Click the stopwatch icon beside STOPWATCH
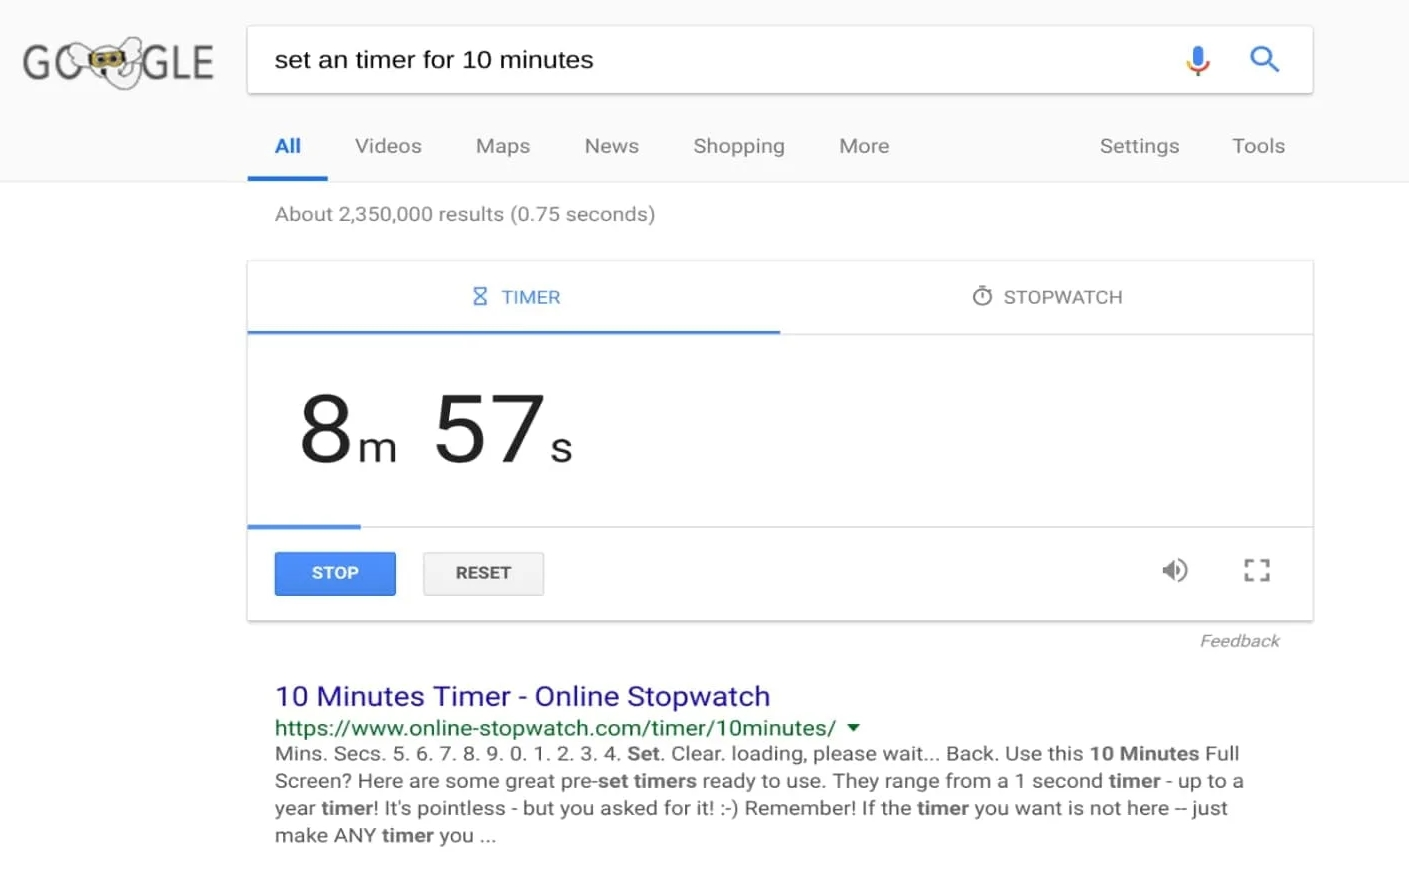The height and width of the screenshot is (887, 1409). [981, 296]
